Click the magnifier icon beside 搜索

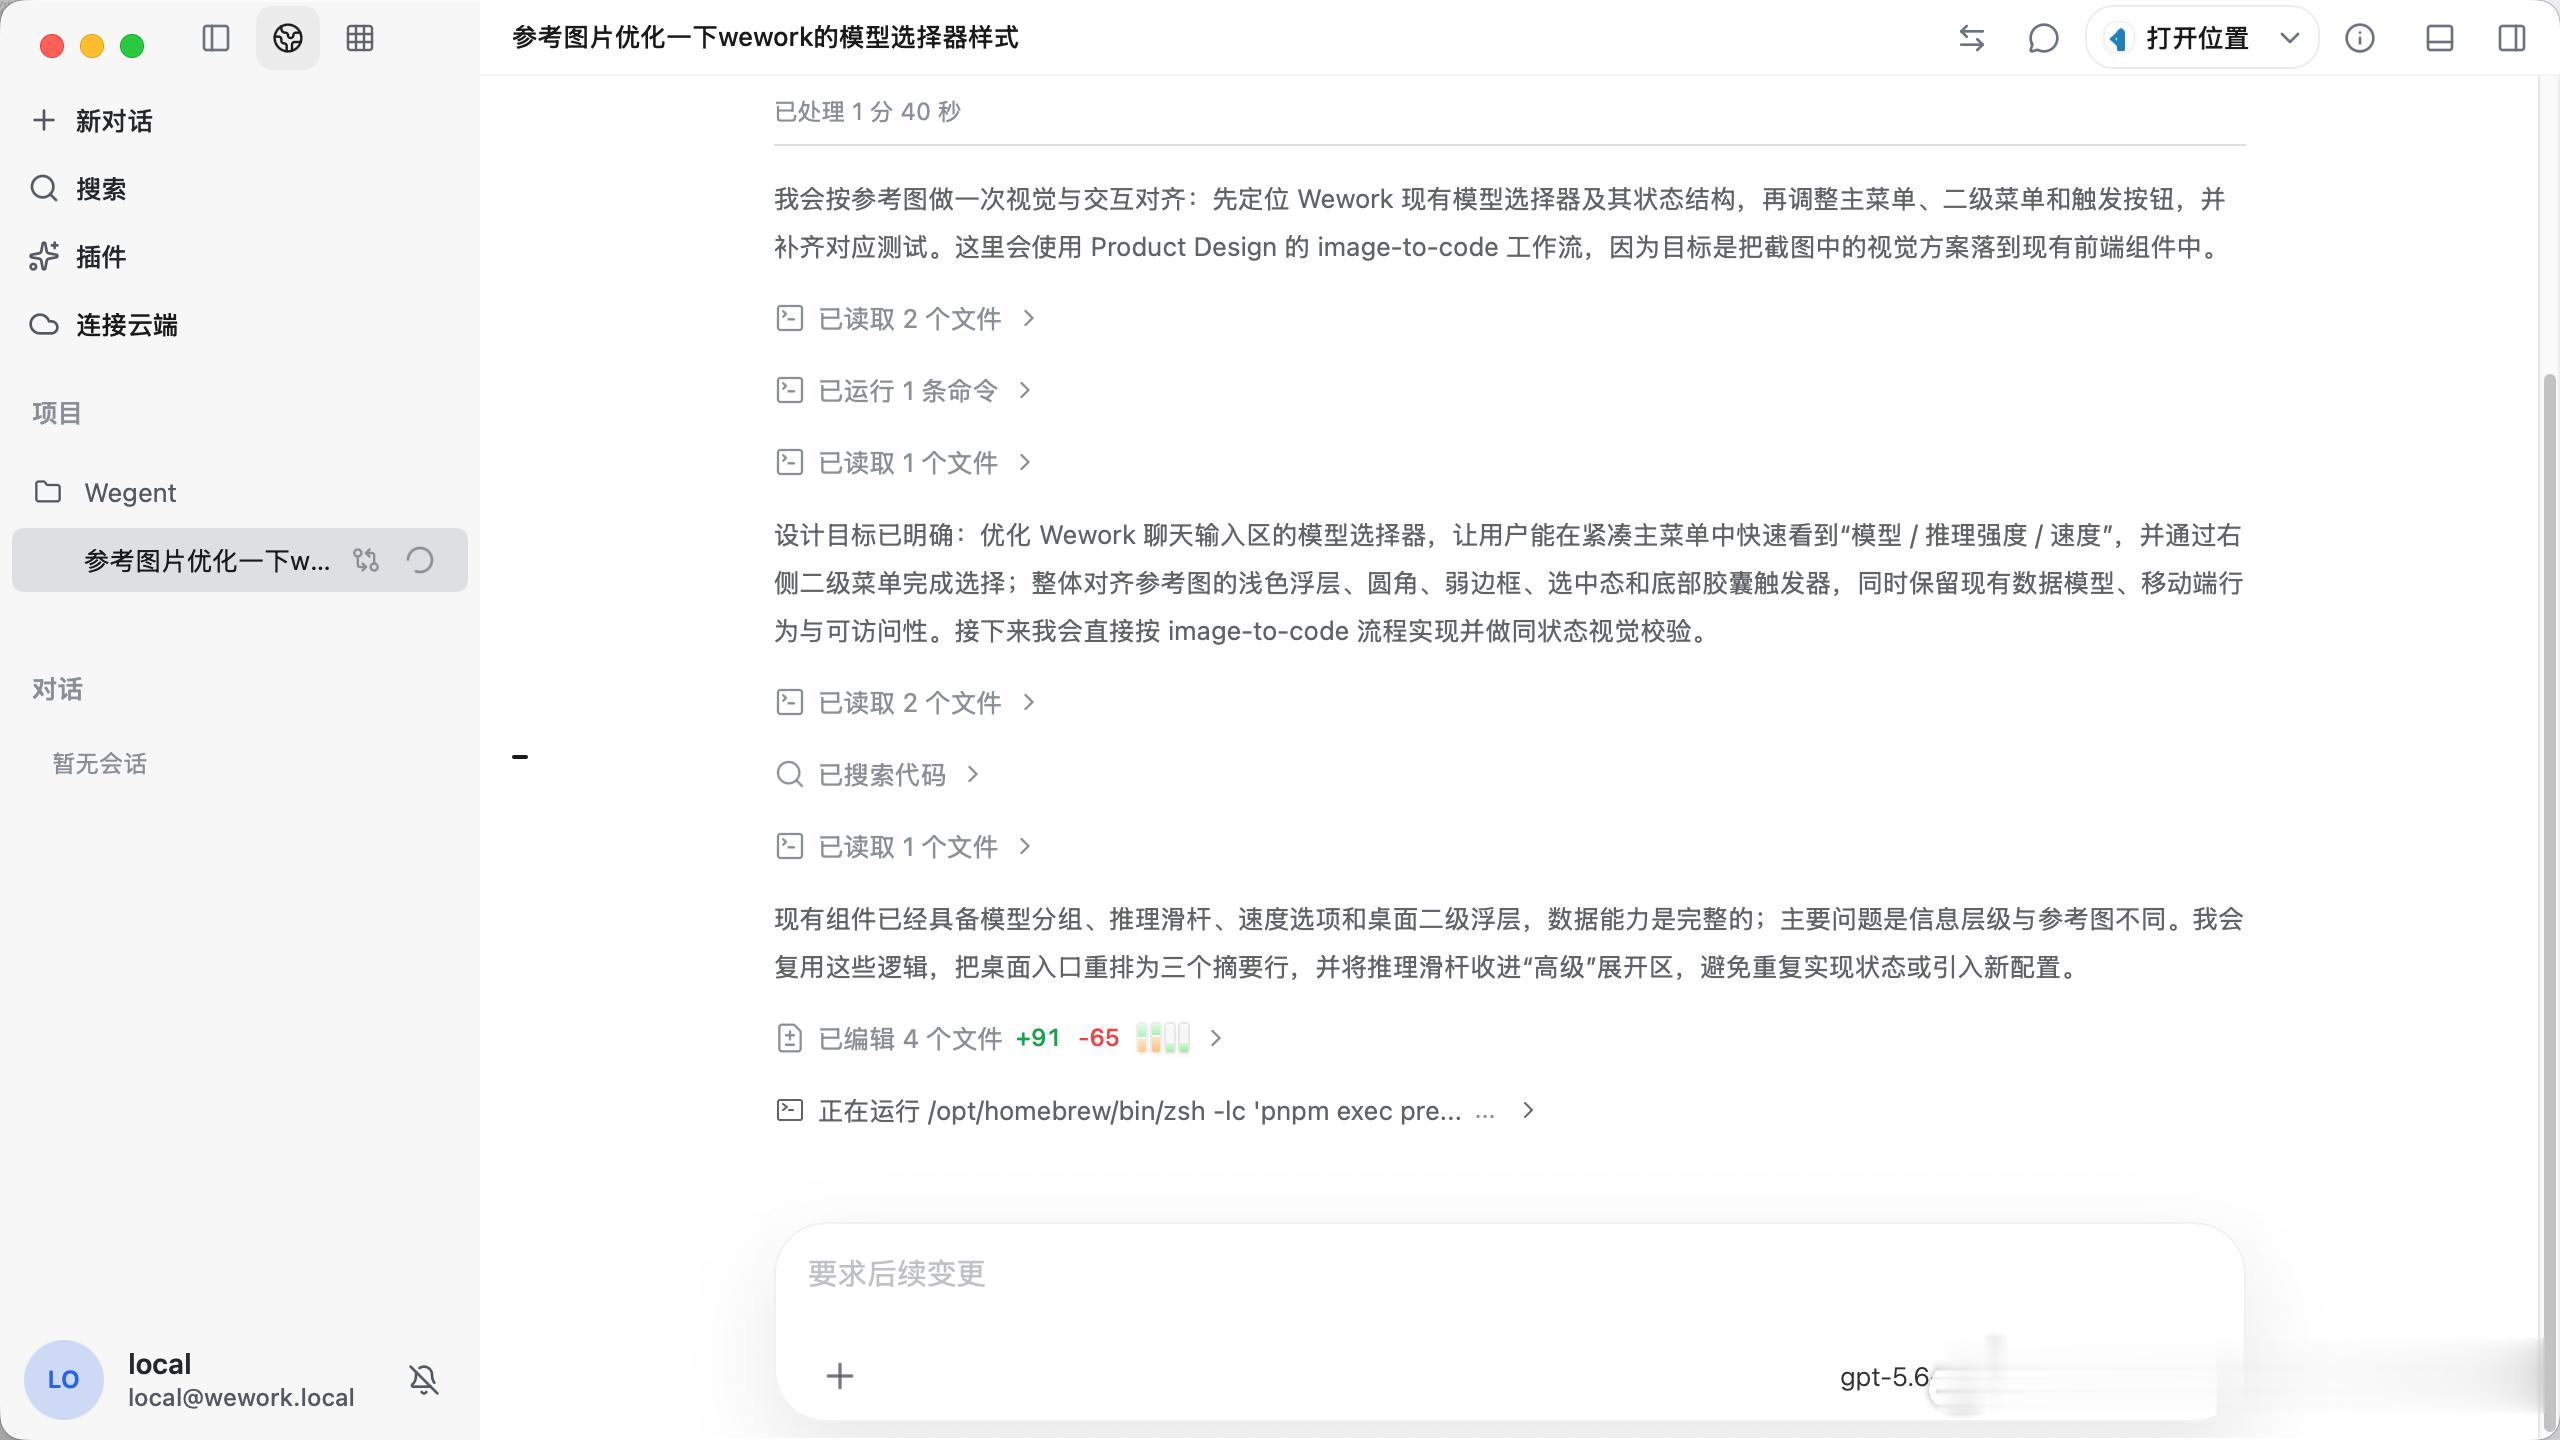click(43, 188)
